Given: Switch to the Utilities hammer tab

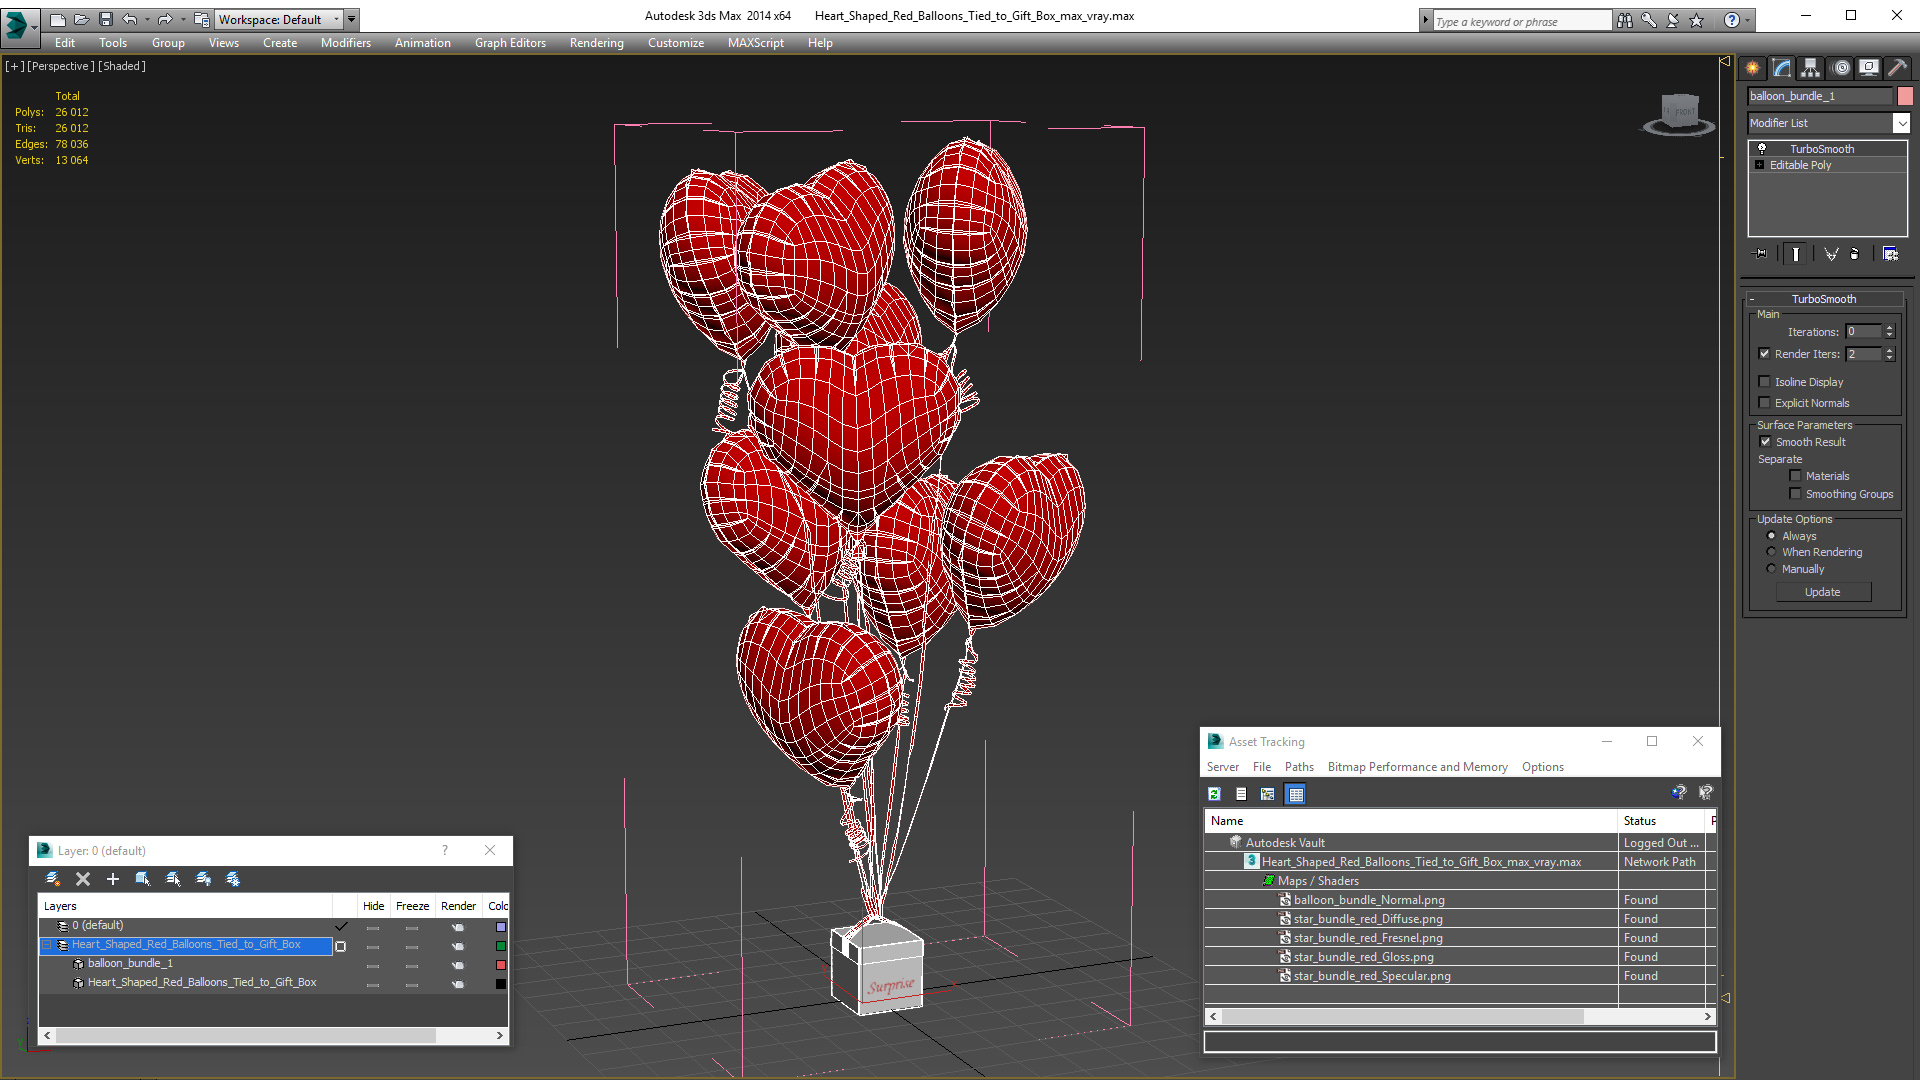Looking at the screenshot, I should 1897,68.
